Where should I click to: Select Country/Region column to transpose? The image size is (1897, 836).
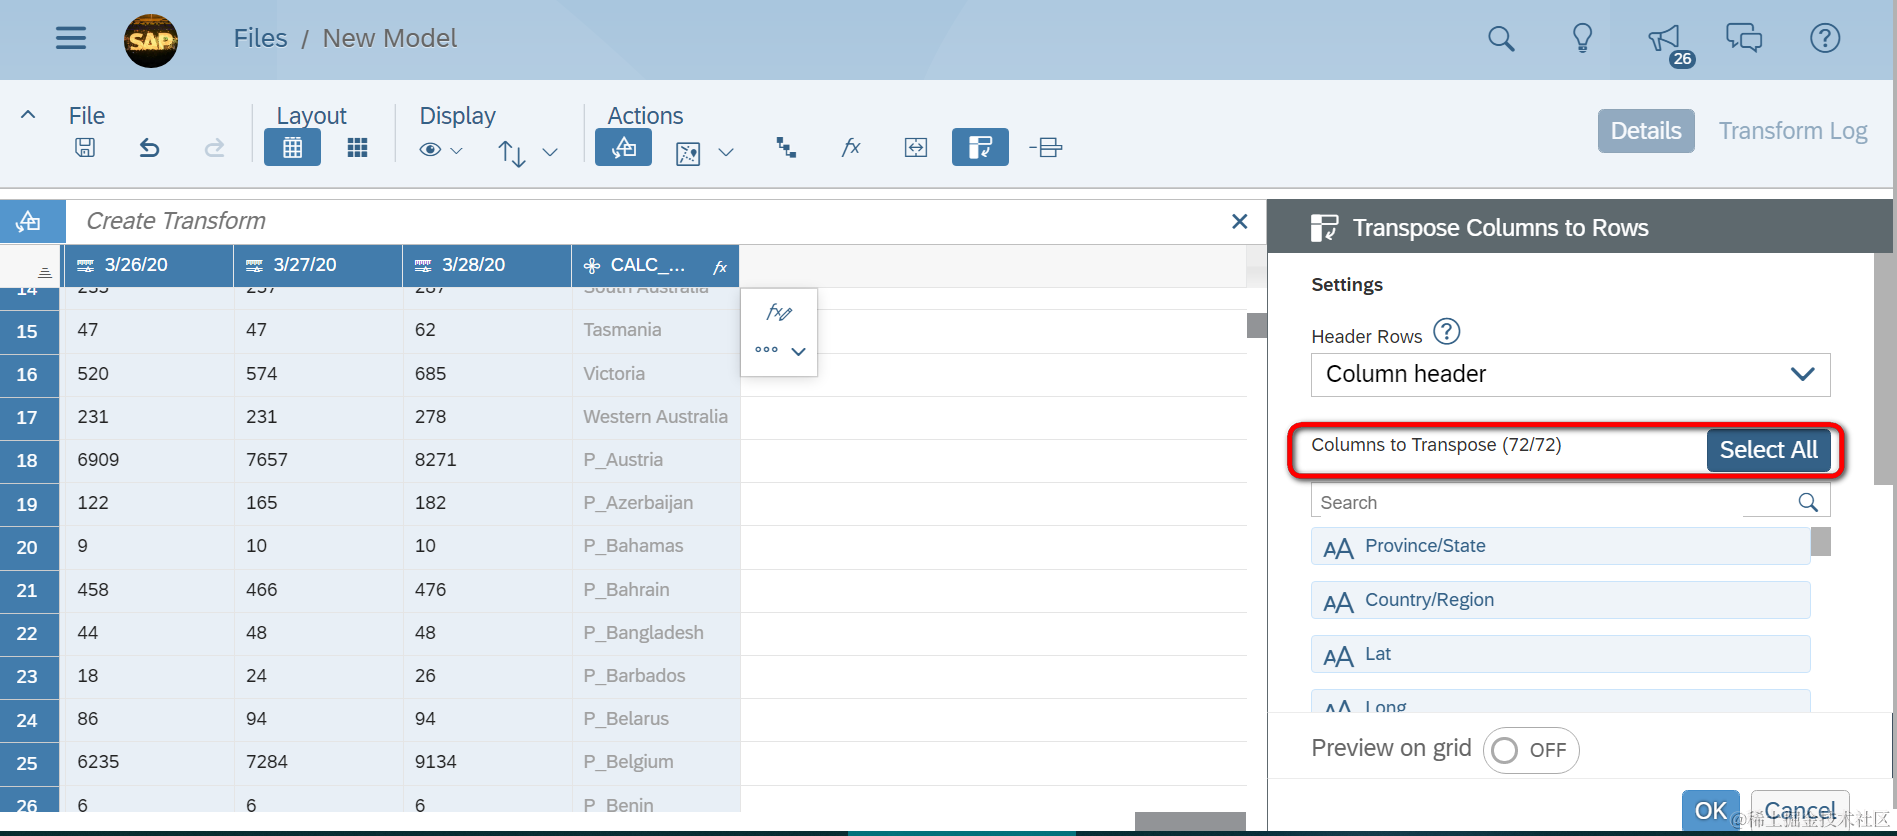coord(1560,600)
